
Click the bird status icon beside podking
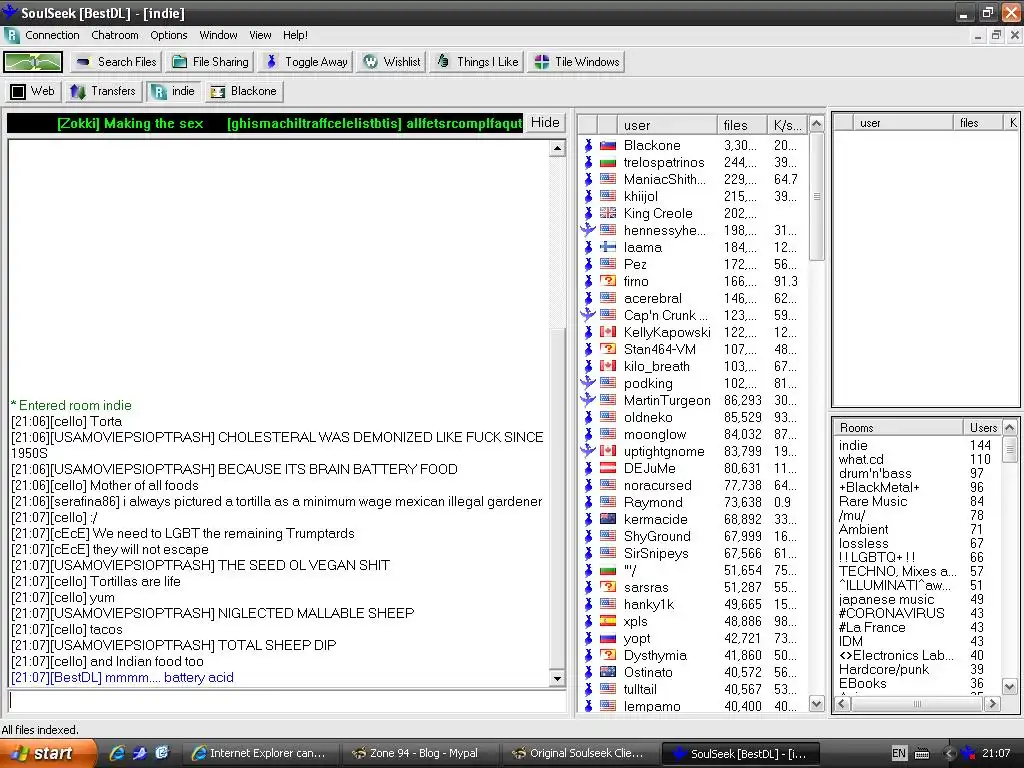click(x=588, y=383)
